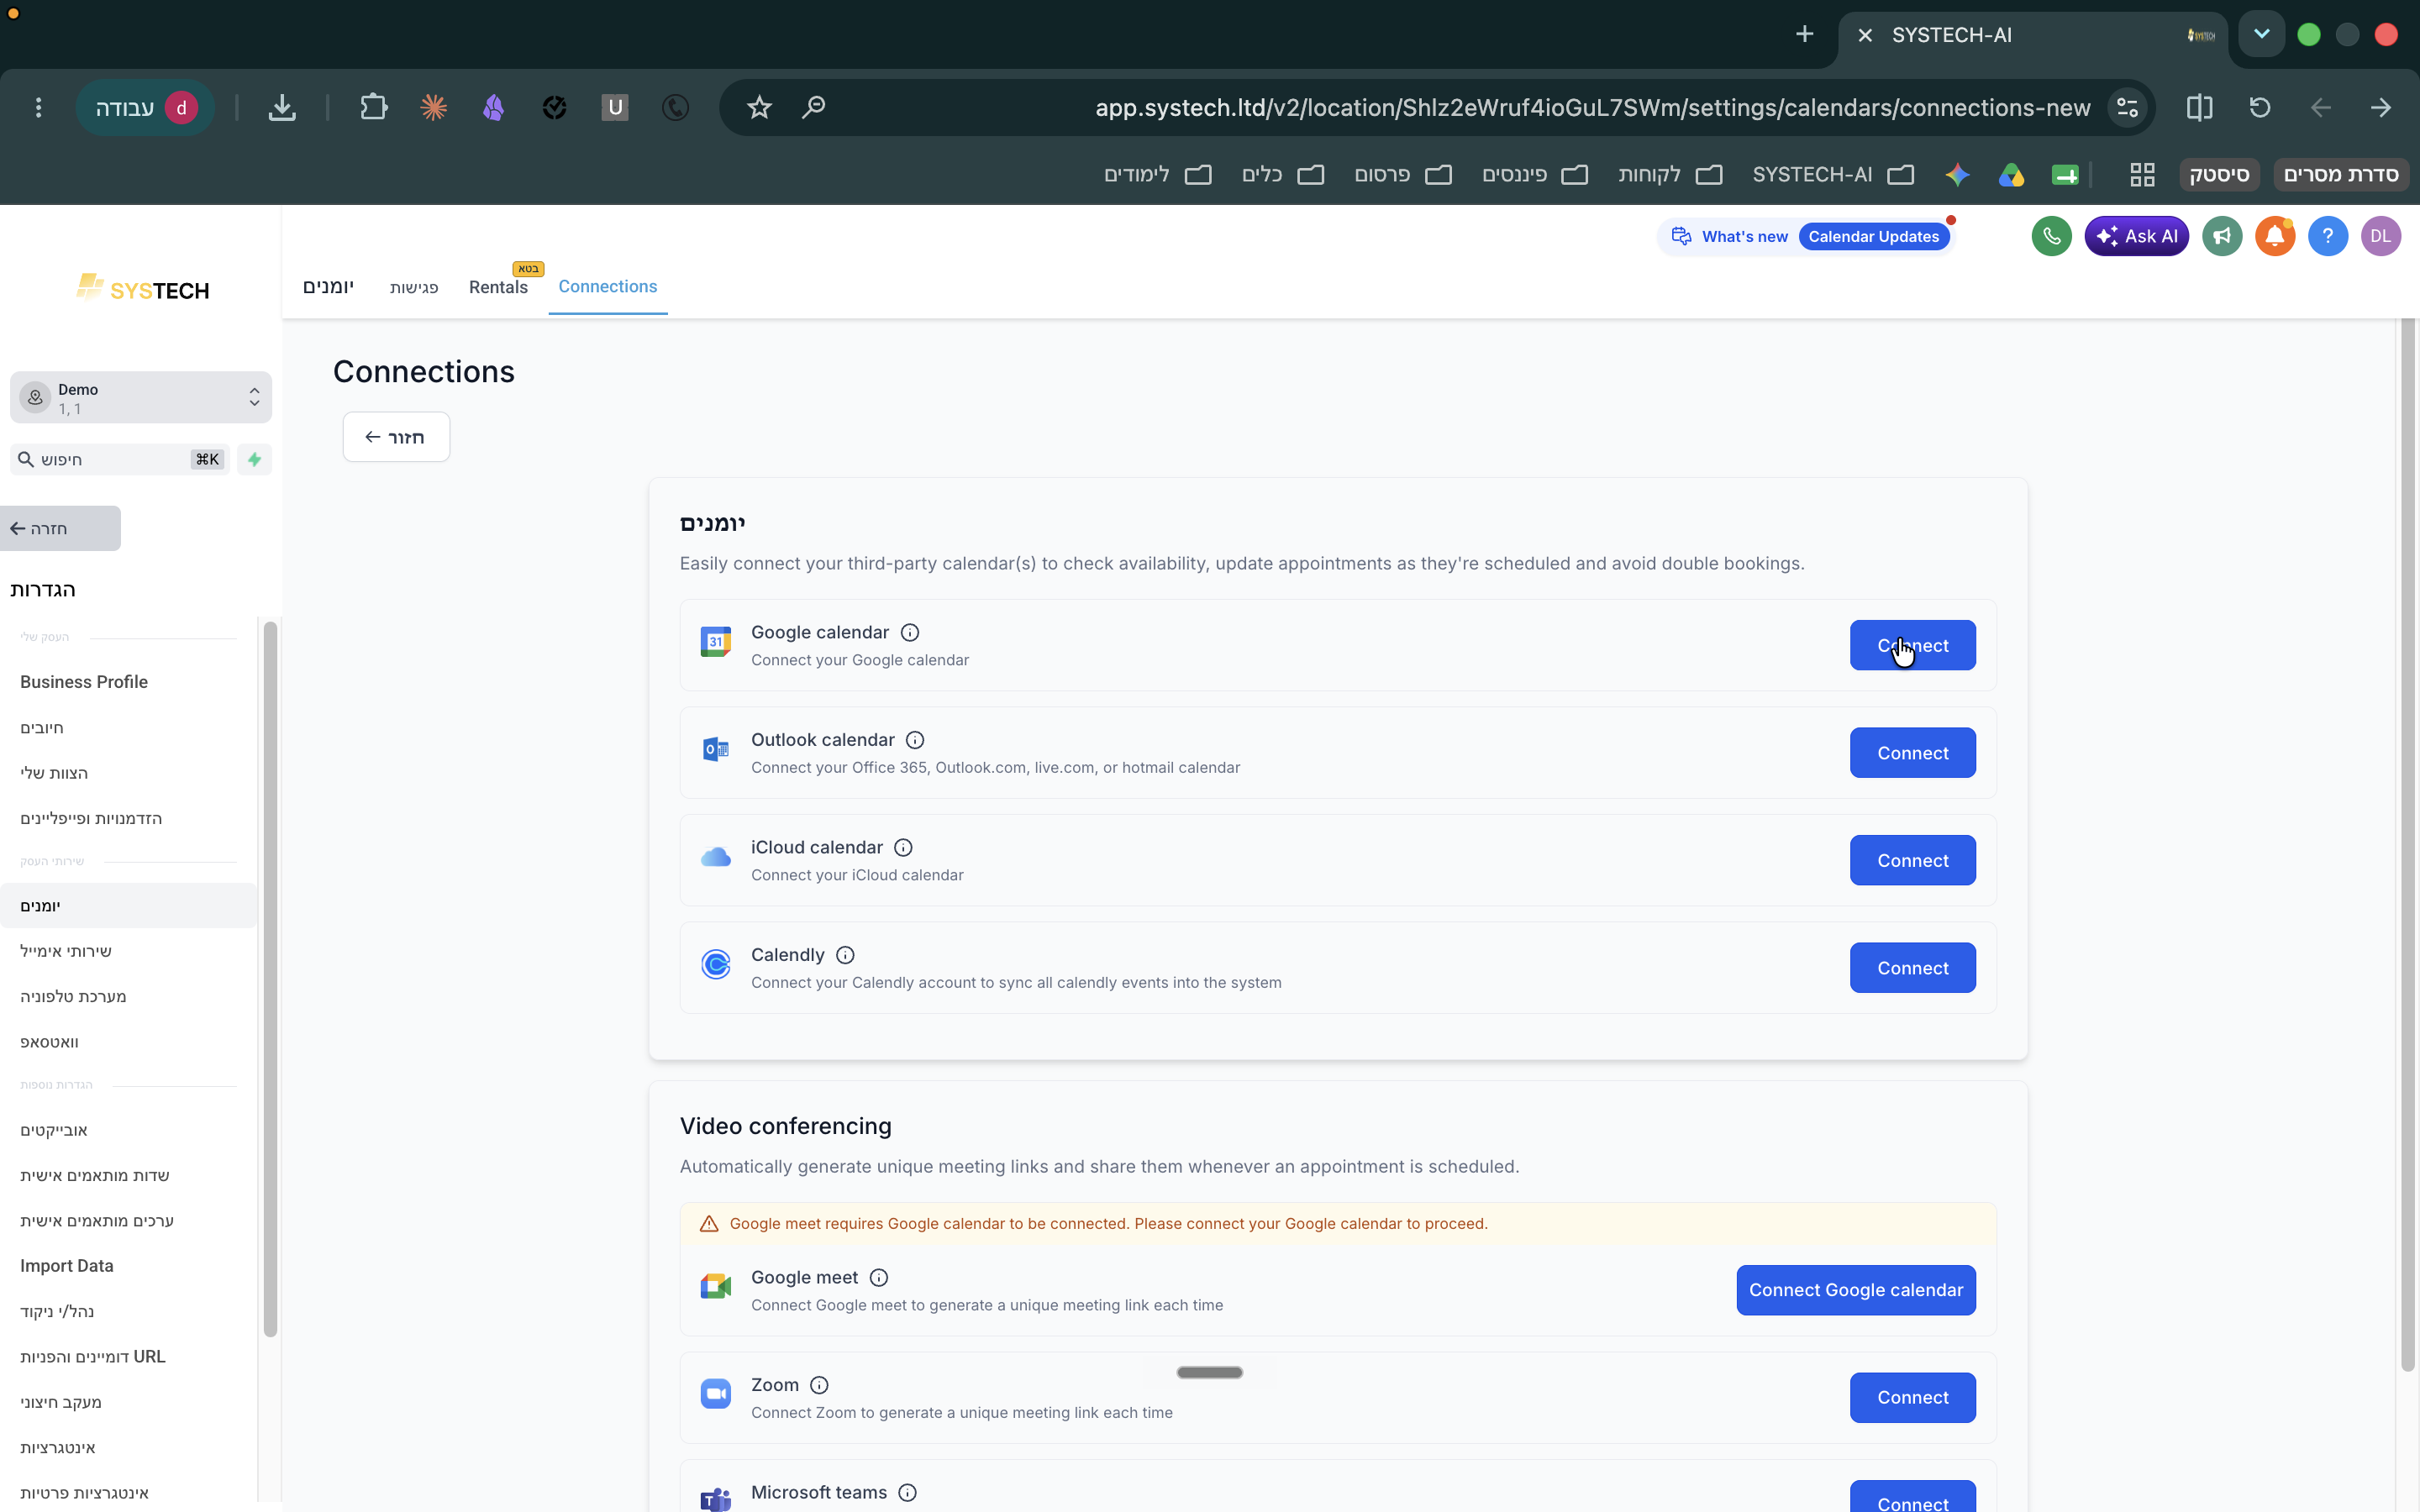Show info for Microsoft teams
Viewport: 2420px width, 1512px height.
click(907, 1492)
